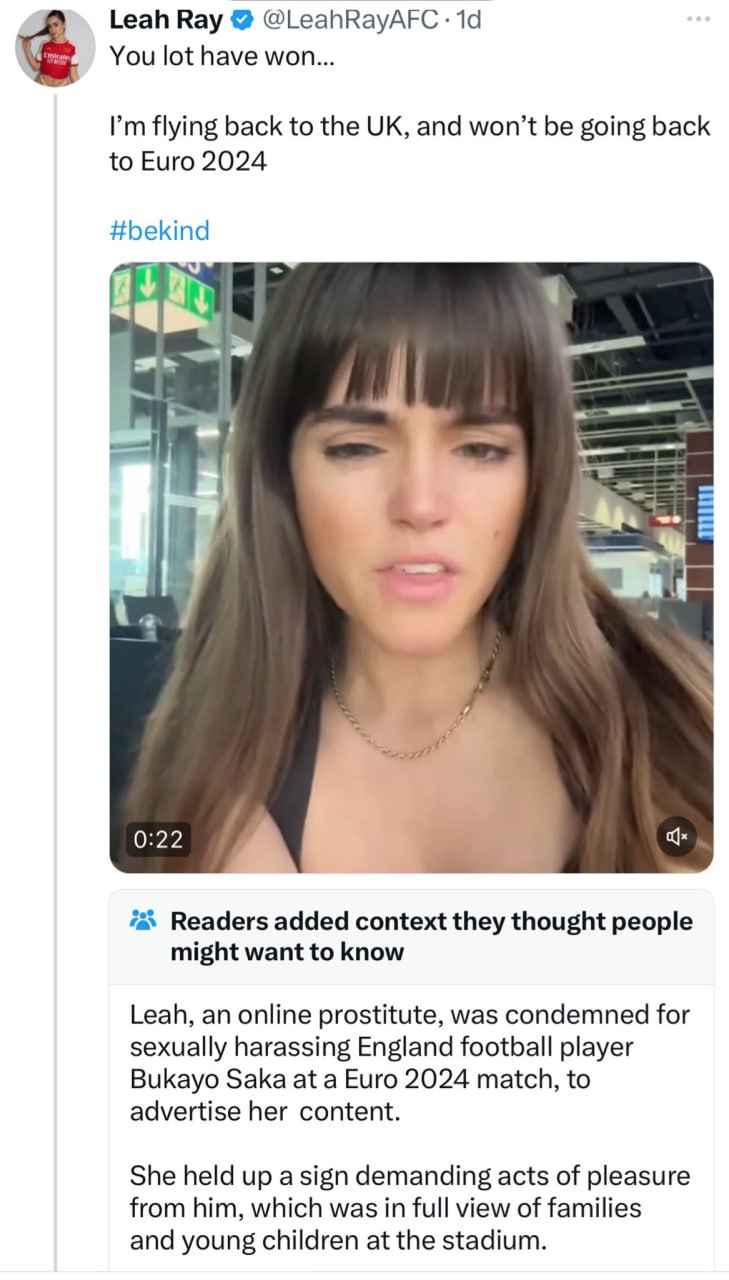Open the #bekind hashtag
This screenshot has height=1280, width=729.
[159, 231]
